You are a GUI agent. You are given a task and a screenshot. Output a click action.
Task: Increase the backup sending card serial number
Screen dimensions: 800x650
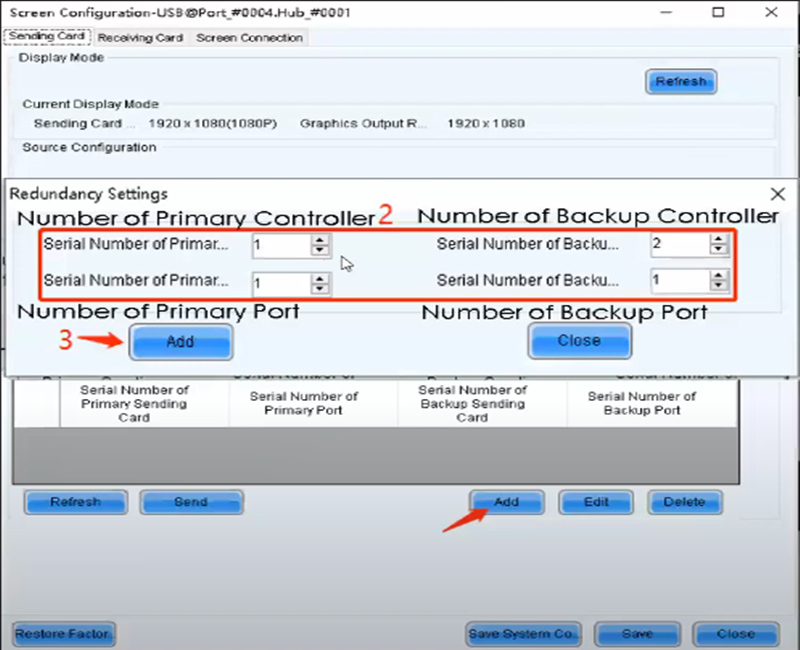pos(717,240)
